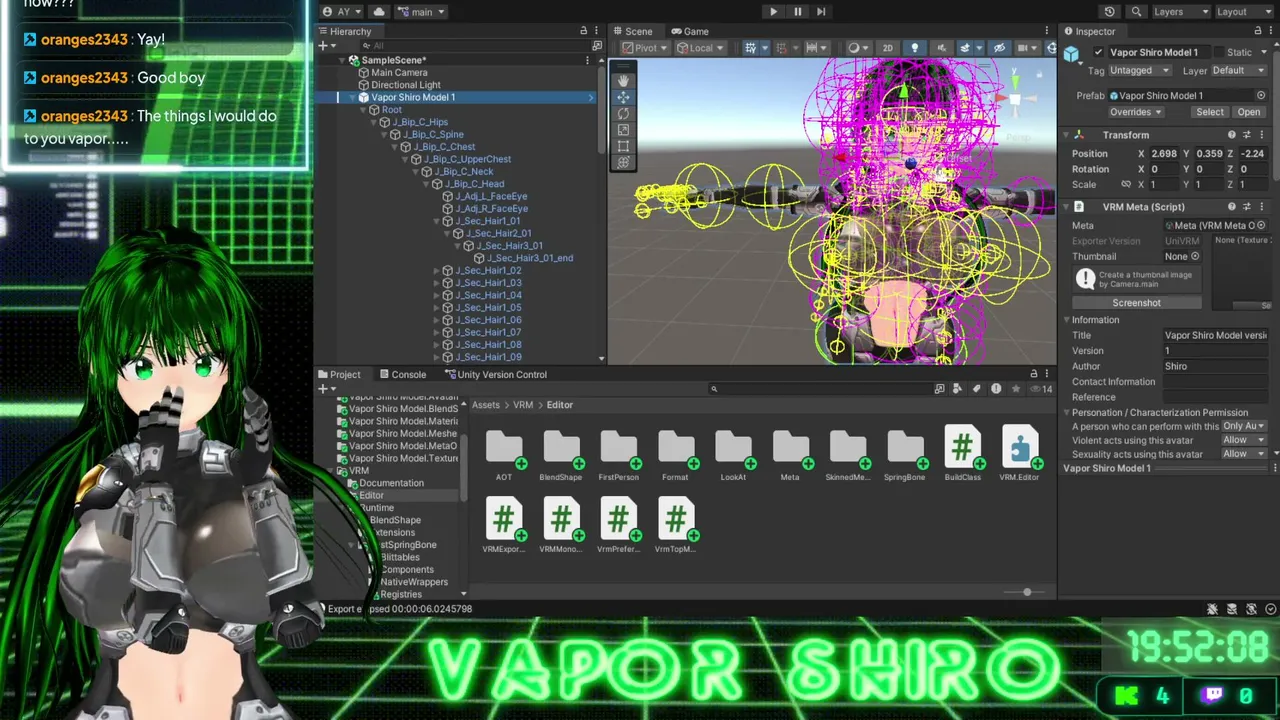Click the global search magnifier icon
The height and width of the screenshot is (720, 1280).
[x=1136, y=12]
